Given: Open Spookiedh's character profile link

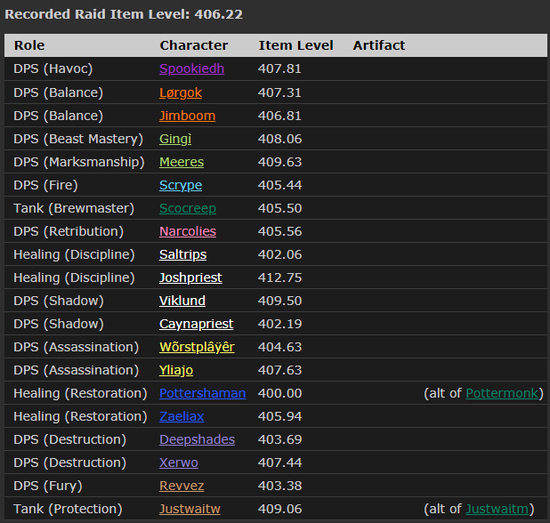Looking at the screenshot, I should 192,69.
